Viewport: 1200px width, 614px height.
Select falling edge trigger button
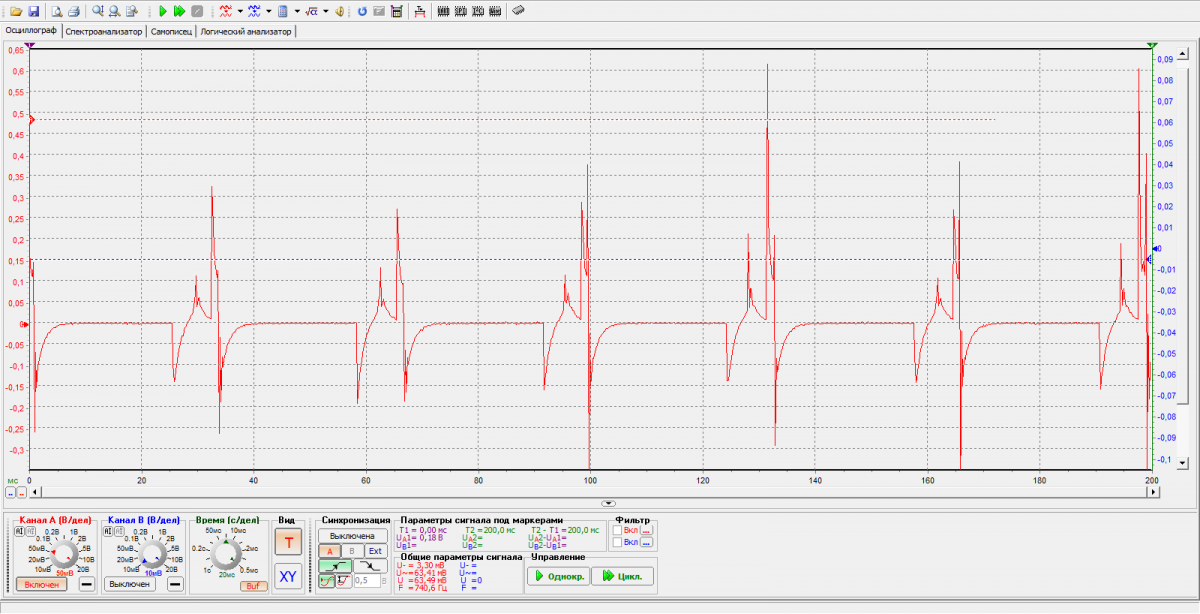(371, 566)
